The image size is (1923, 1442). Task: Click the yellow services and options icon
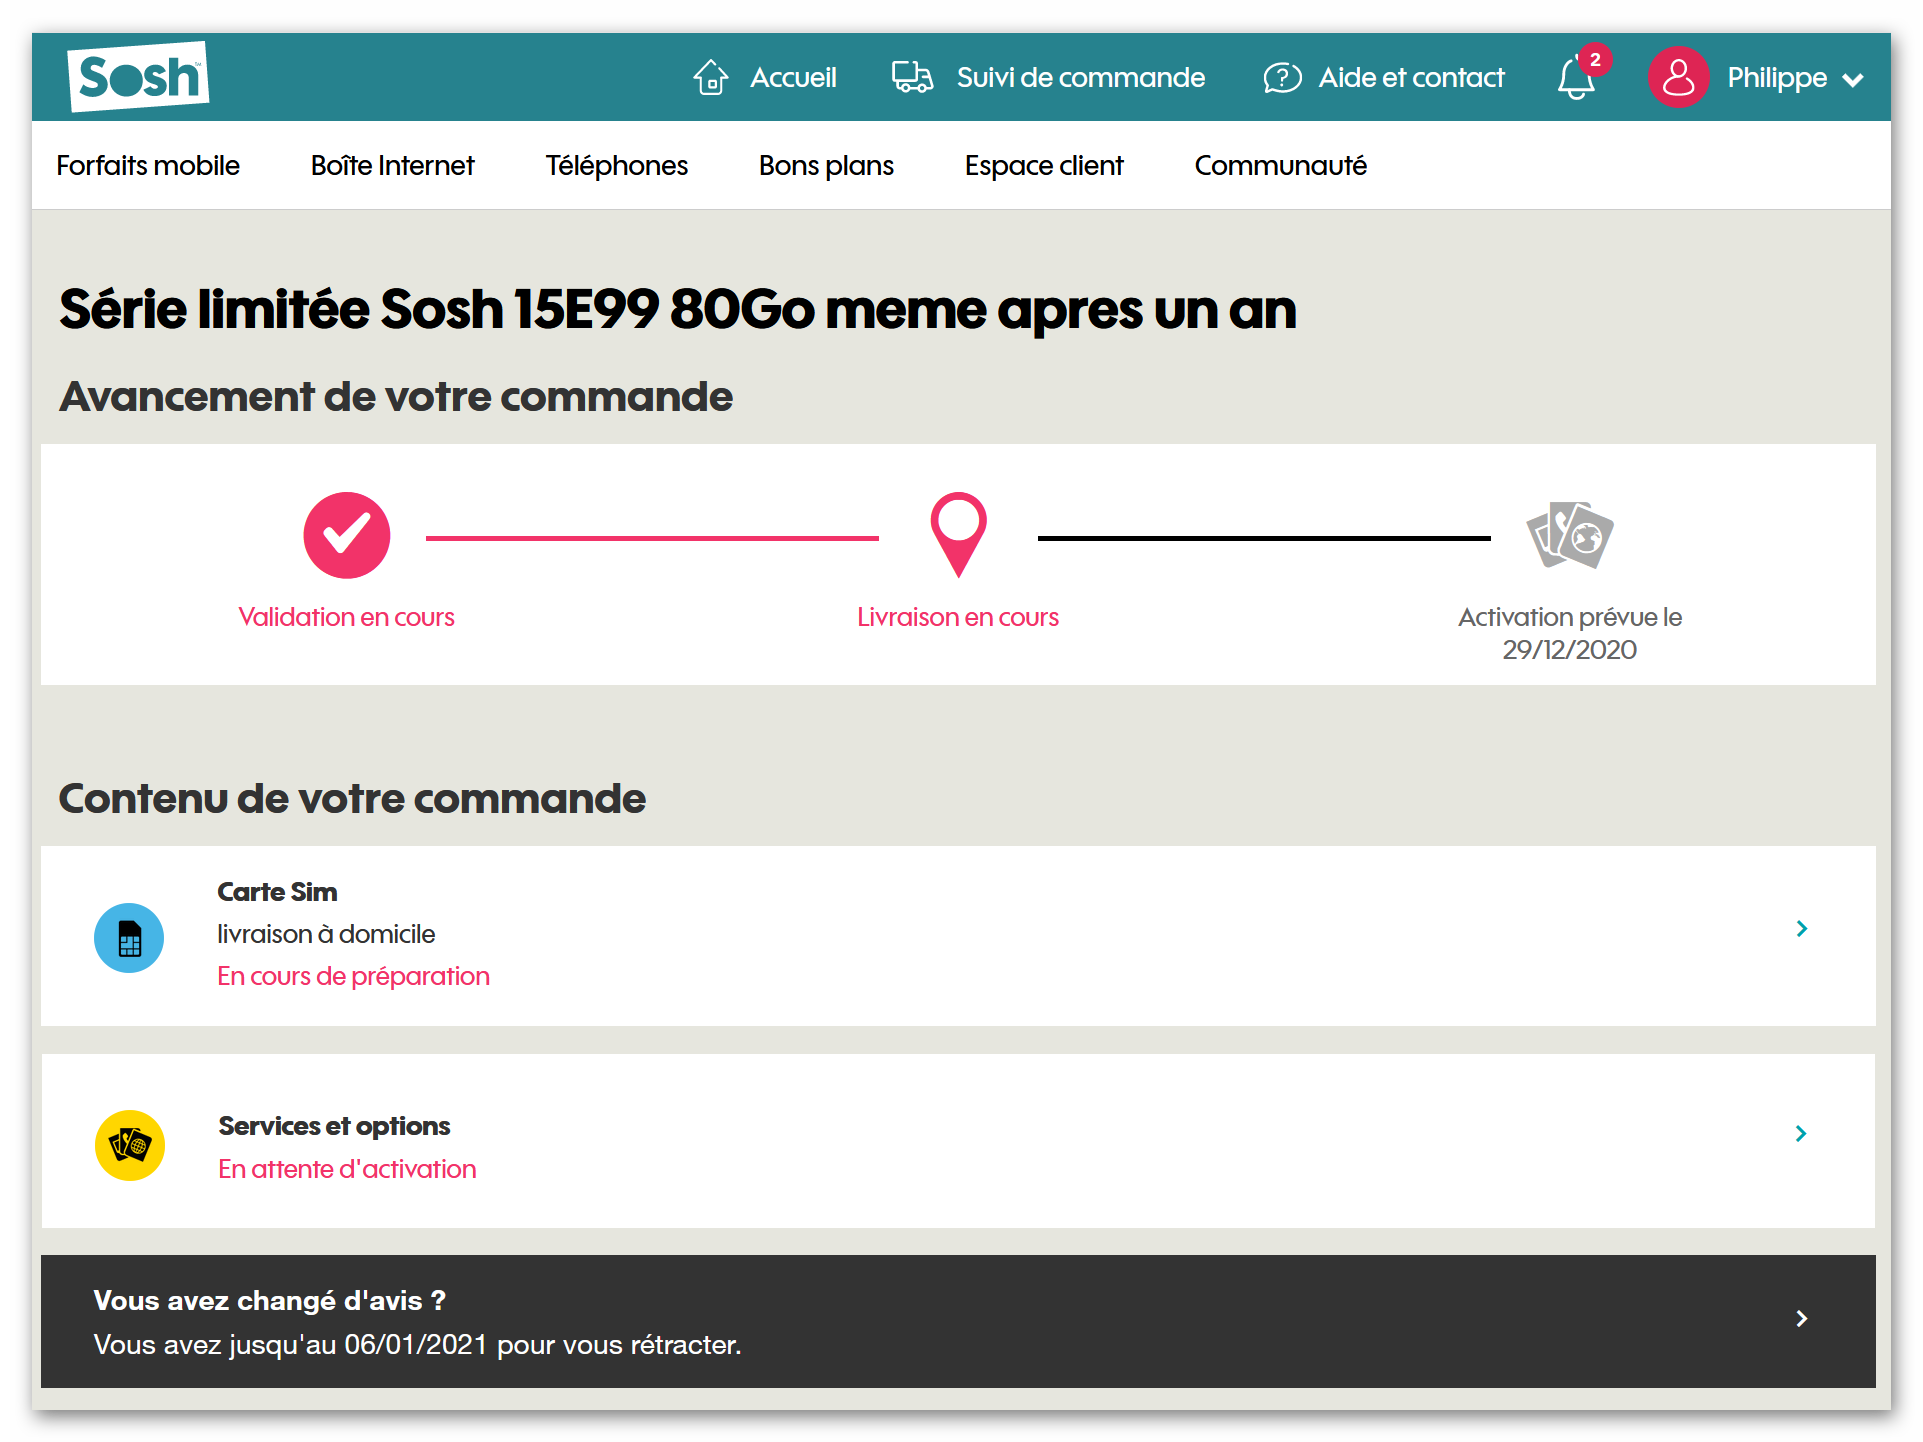tap(129, 1145)
